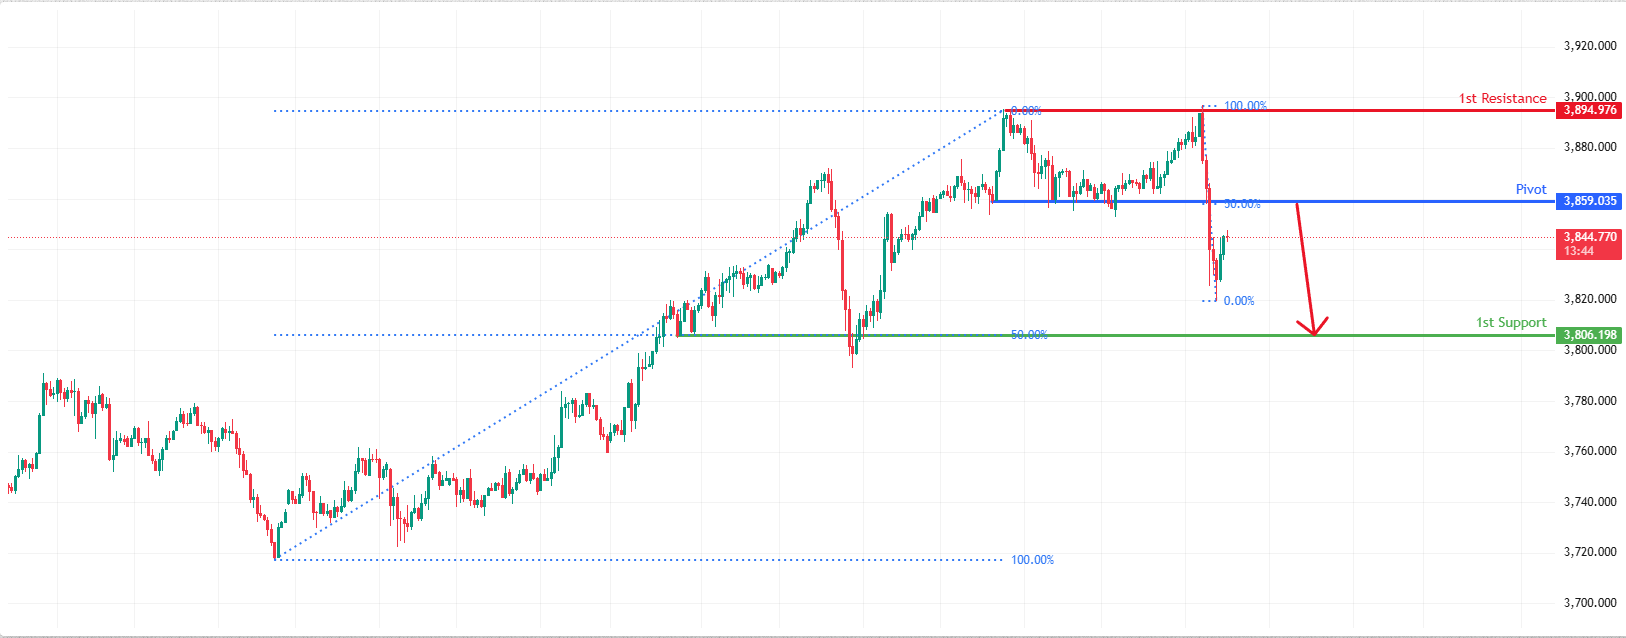1626x638 pixels.
Task: Select the 100.00% Fibonacci label at chart bottom
Action: [x=1032, y=560]
